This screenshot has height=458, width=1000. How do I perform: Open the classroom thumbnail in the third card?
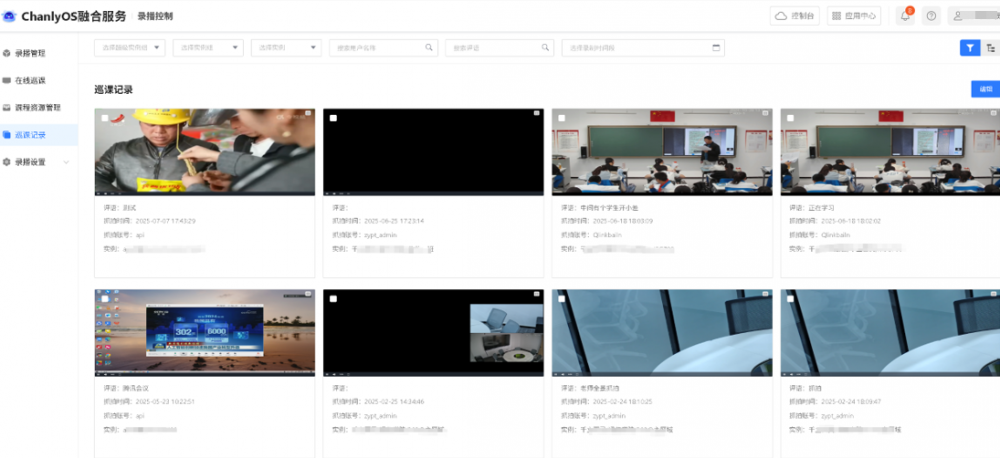661,151
